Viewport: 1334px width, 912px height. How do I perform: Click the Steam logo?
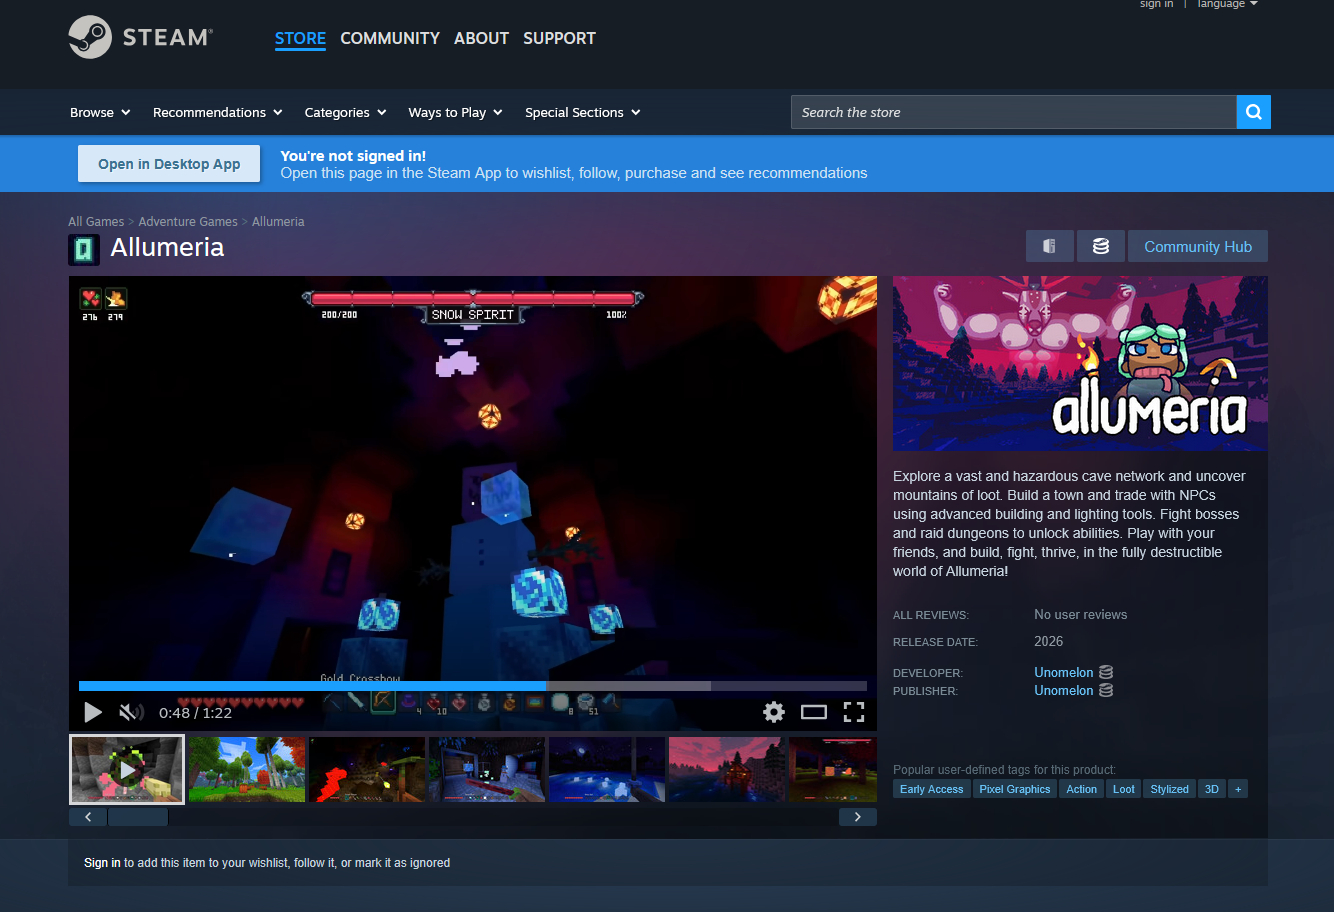point(140,38)
